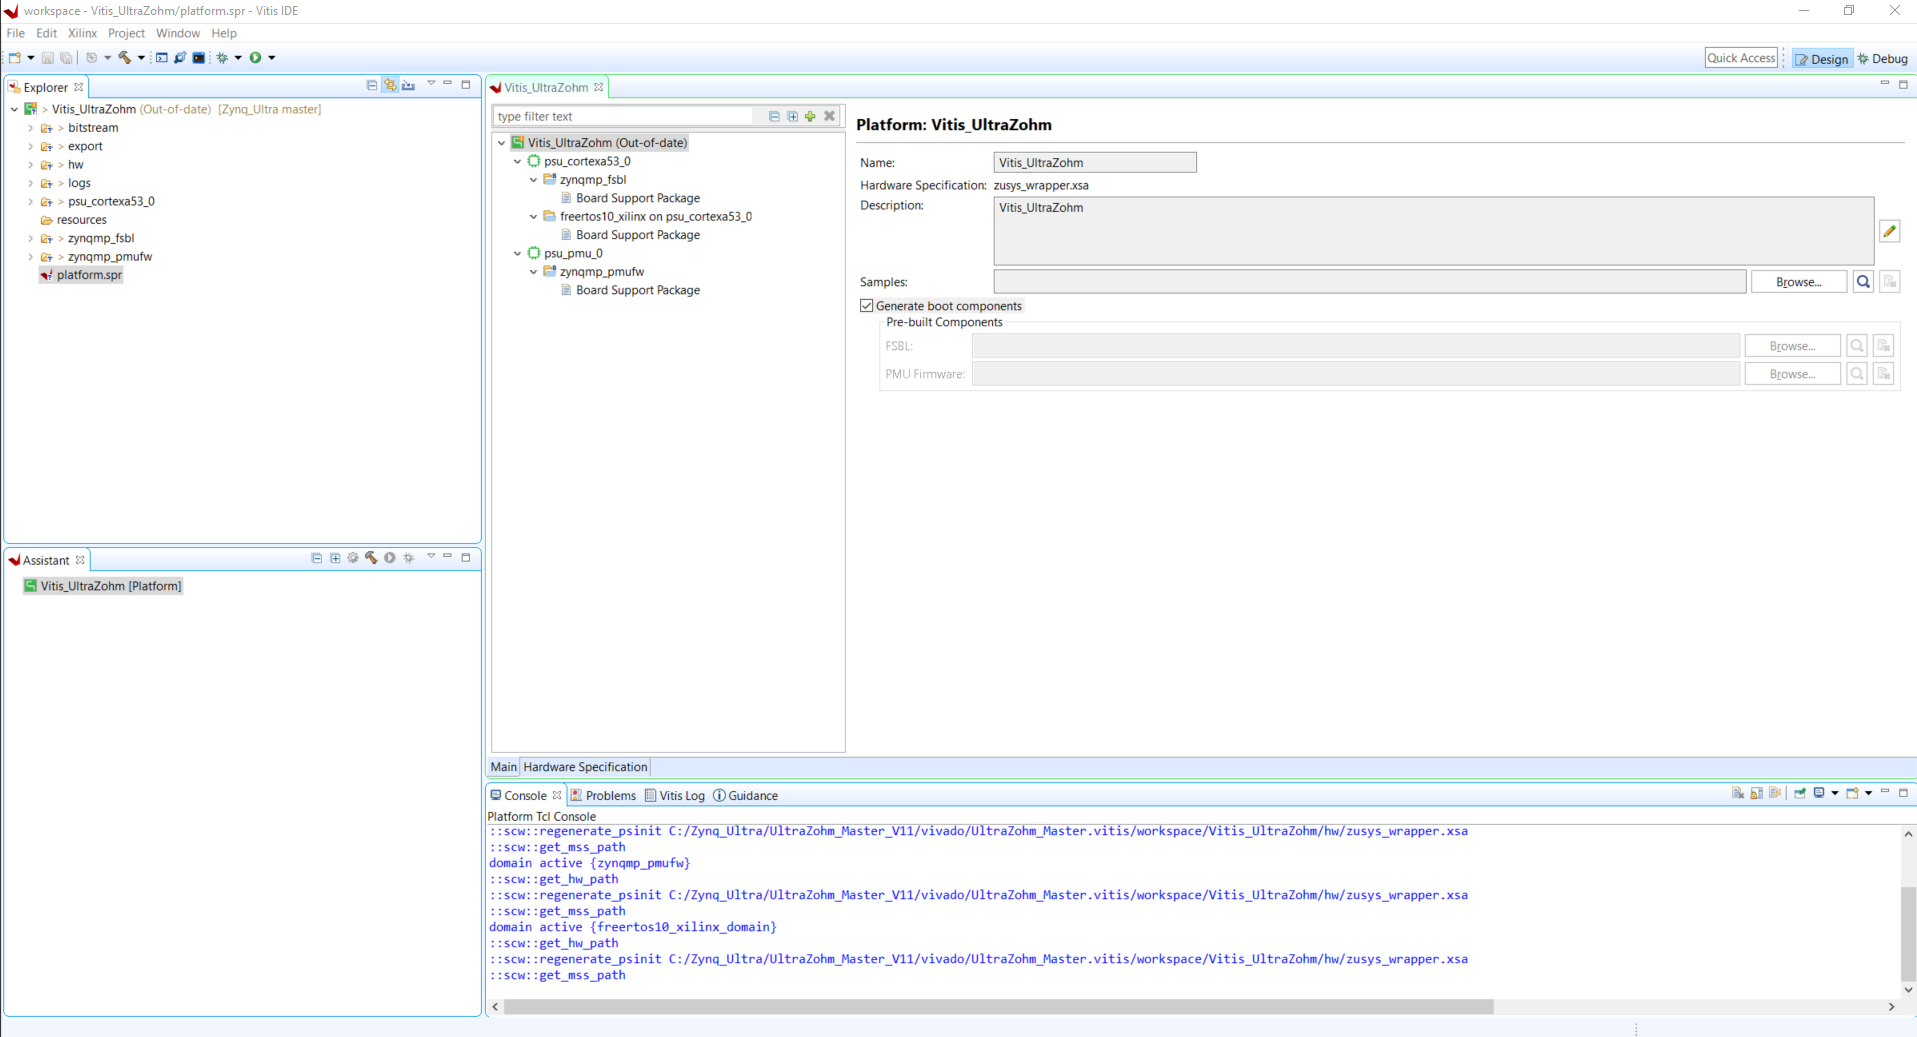Open the Xilinx menu
1917x1037 pixels.
82,33
